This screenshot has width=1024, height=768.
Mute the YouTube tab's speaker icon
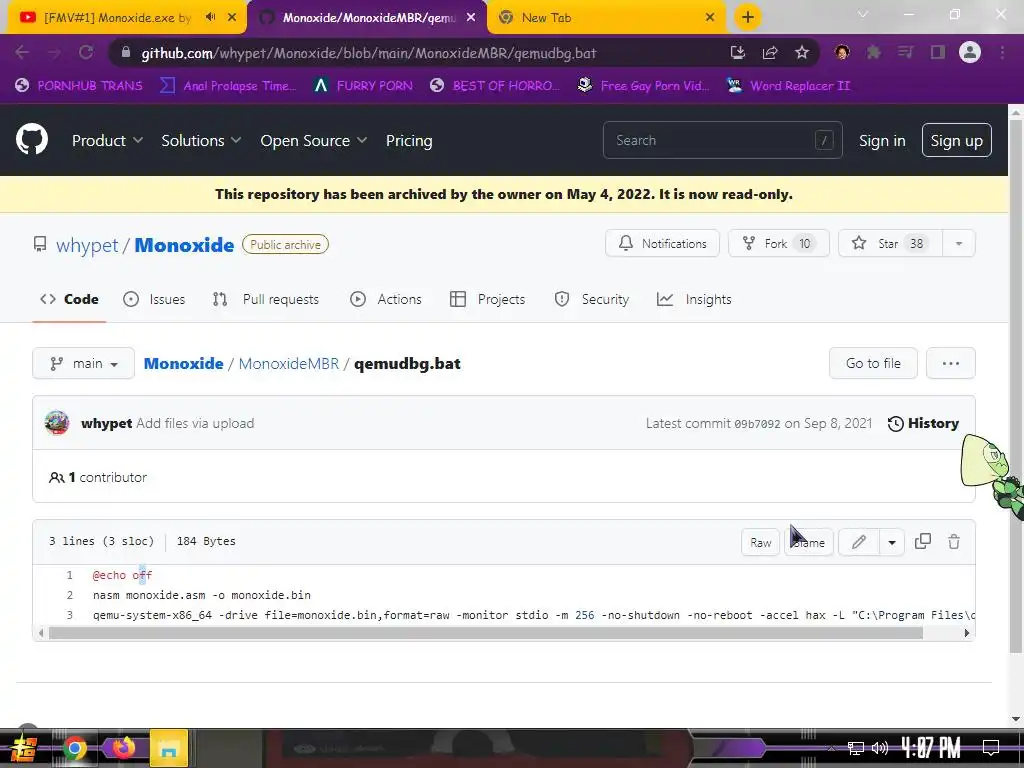[210, 17]
